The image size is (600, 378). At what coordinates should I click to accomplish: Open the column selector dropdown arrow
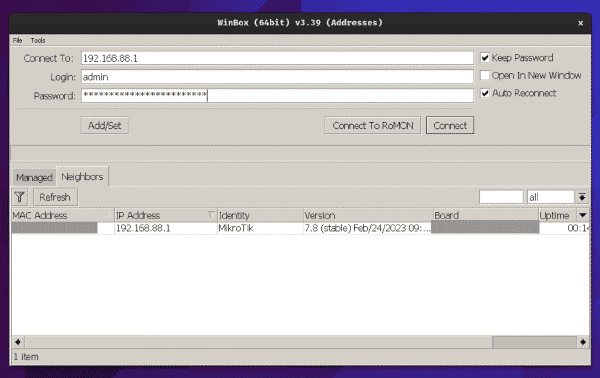coord(583,215)
